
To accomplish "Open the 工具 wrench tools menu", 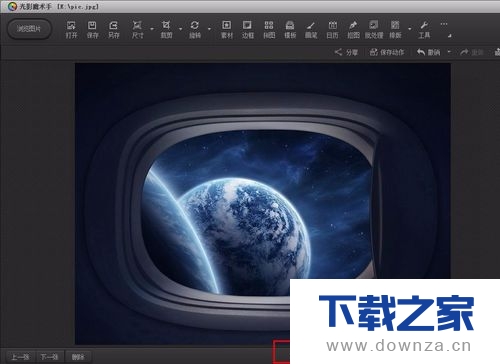I will click(424, 30).
